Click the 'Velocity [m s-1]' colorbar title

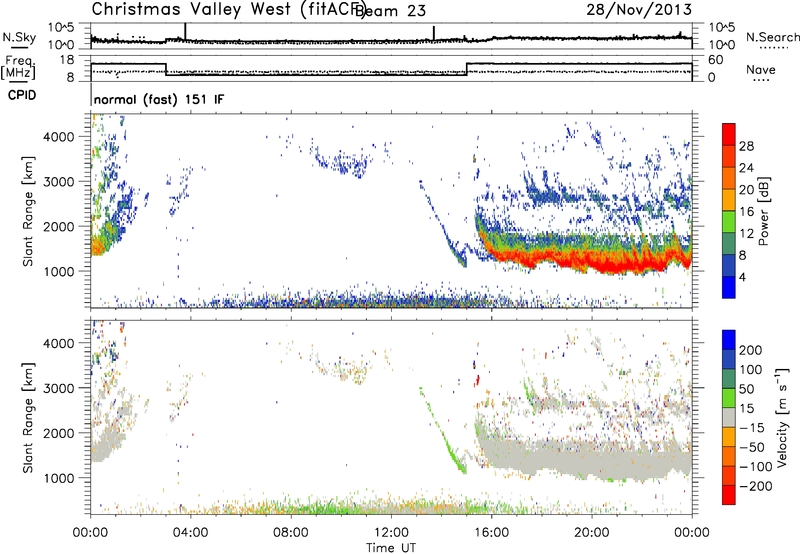[782, 418]
